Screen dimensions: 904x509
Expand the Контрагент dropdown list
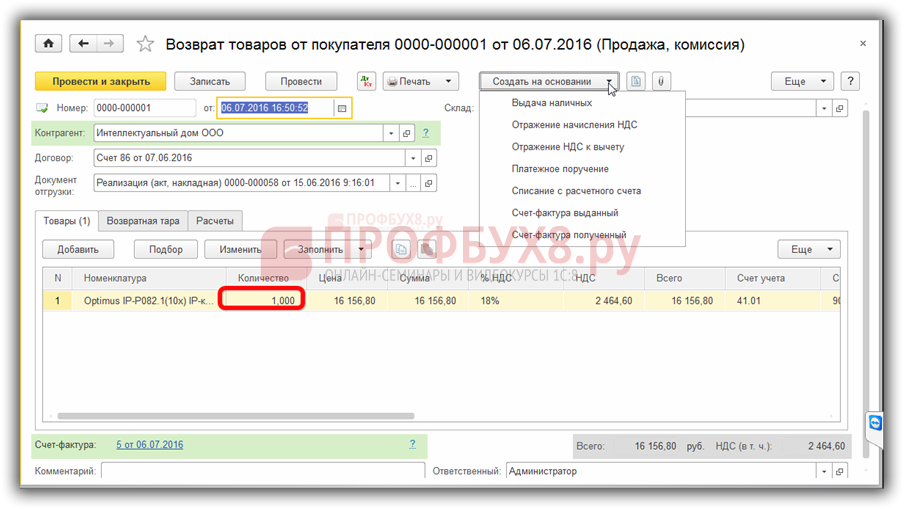pyautogui.click(x=390, y=133)
